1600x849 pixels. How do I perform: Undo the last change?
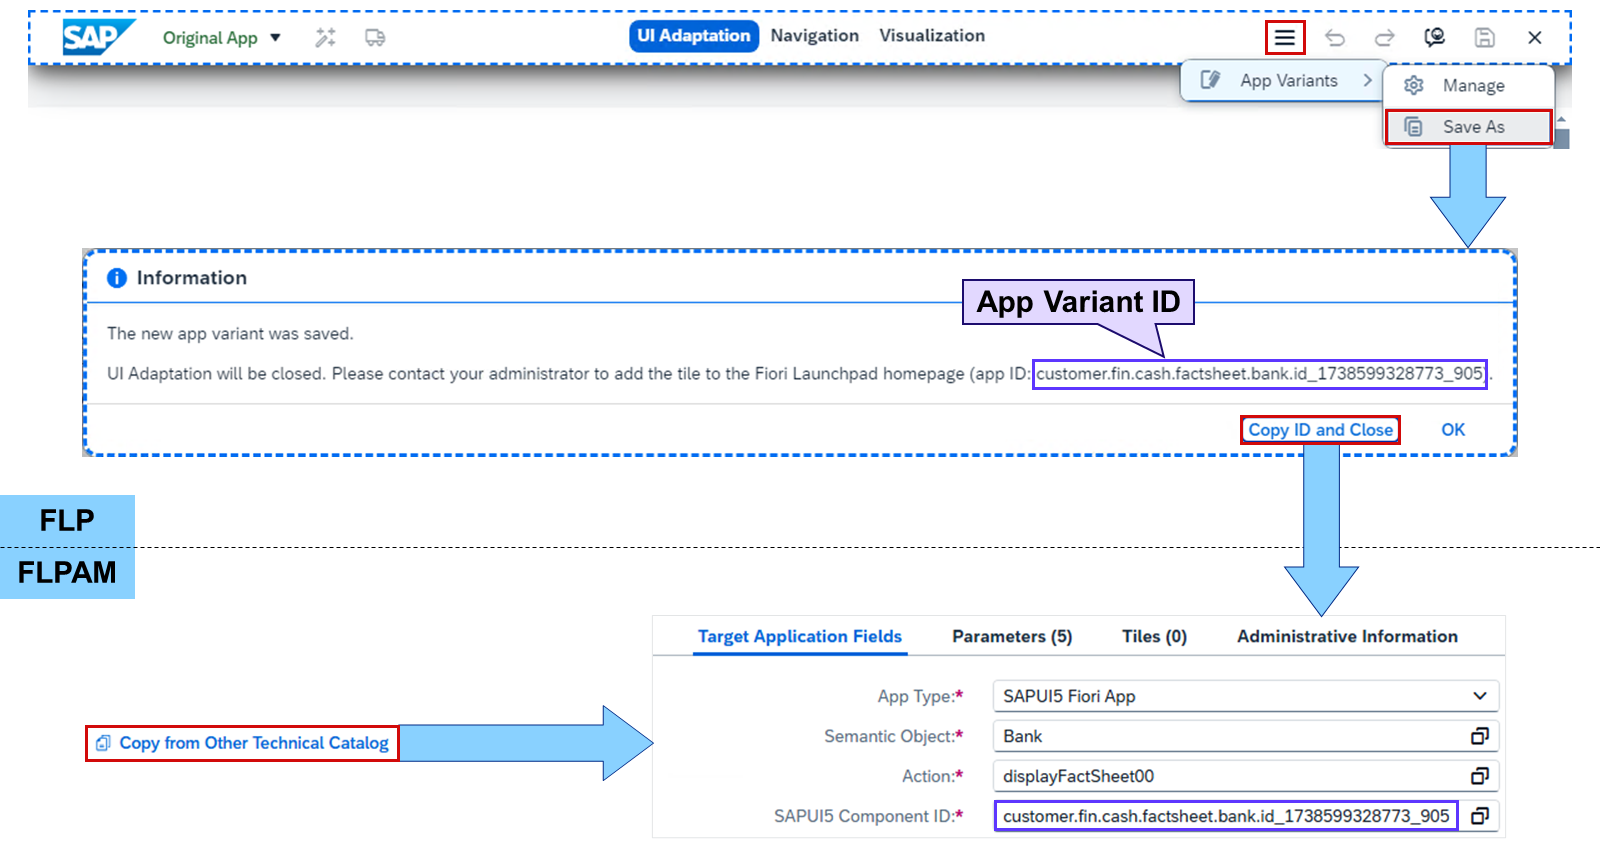pyautogui.click(x=1335, y=38)
